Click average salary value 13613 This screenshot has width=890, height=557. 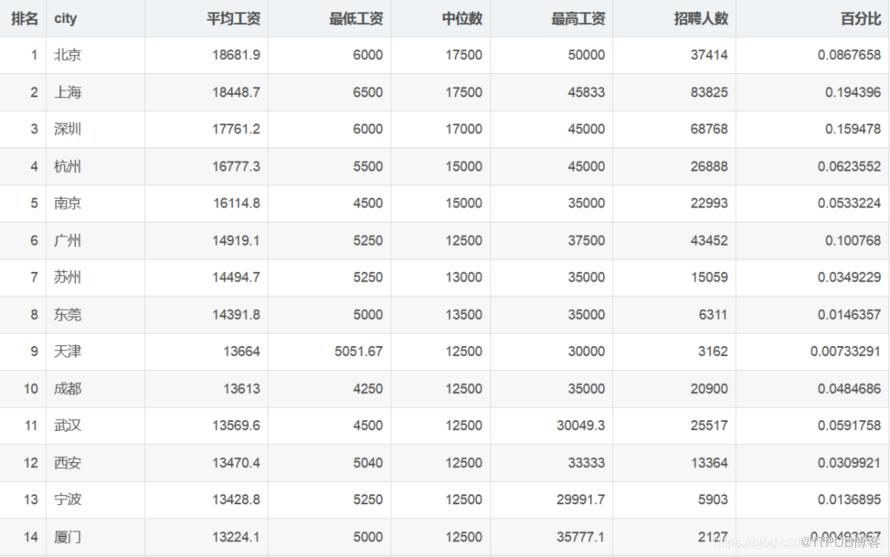coord(242,389)
